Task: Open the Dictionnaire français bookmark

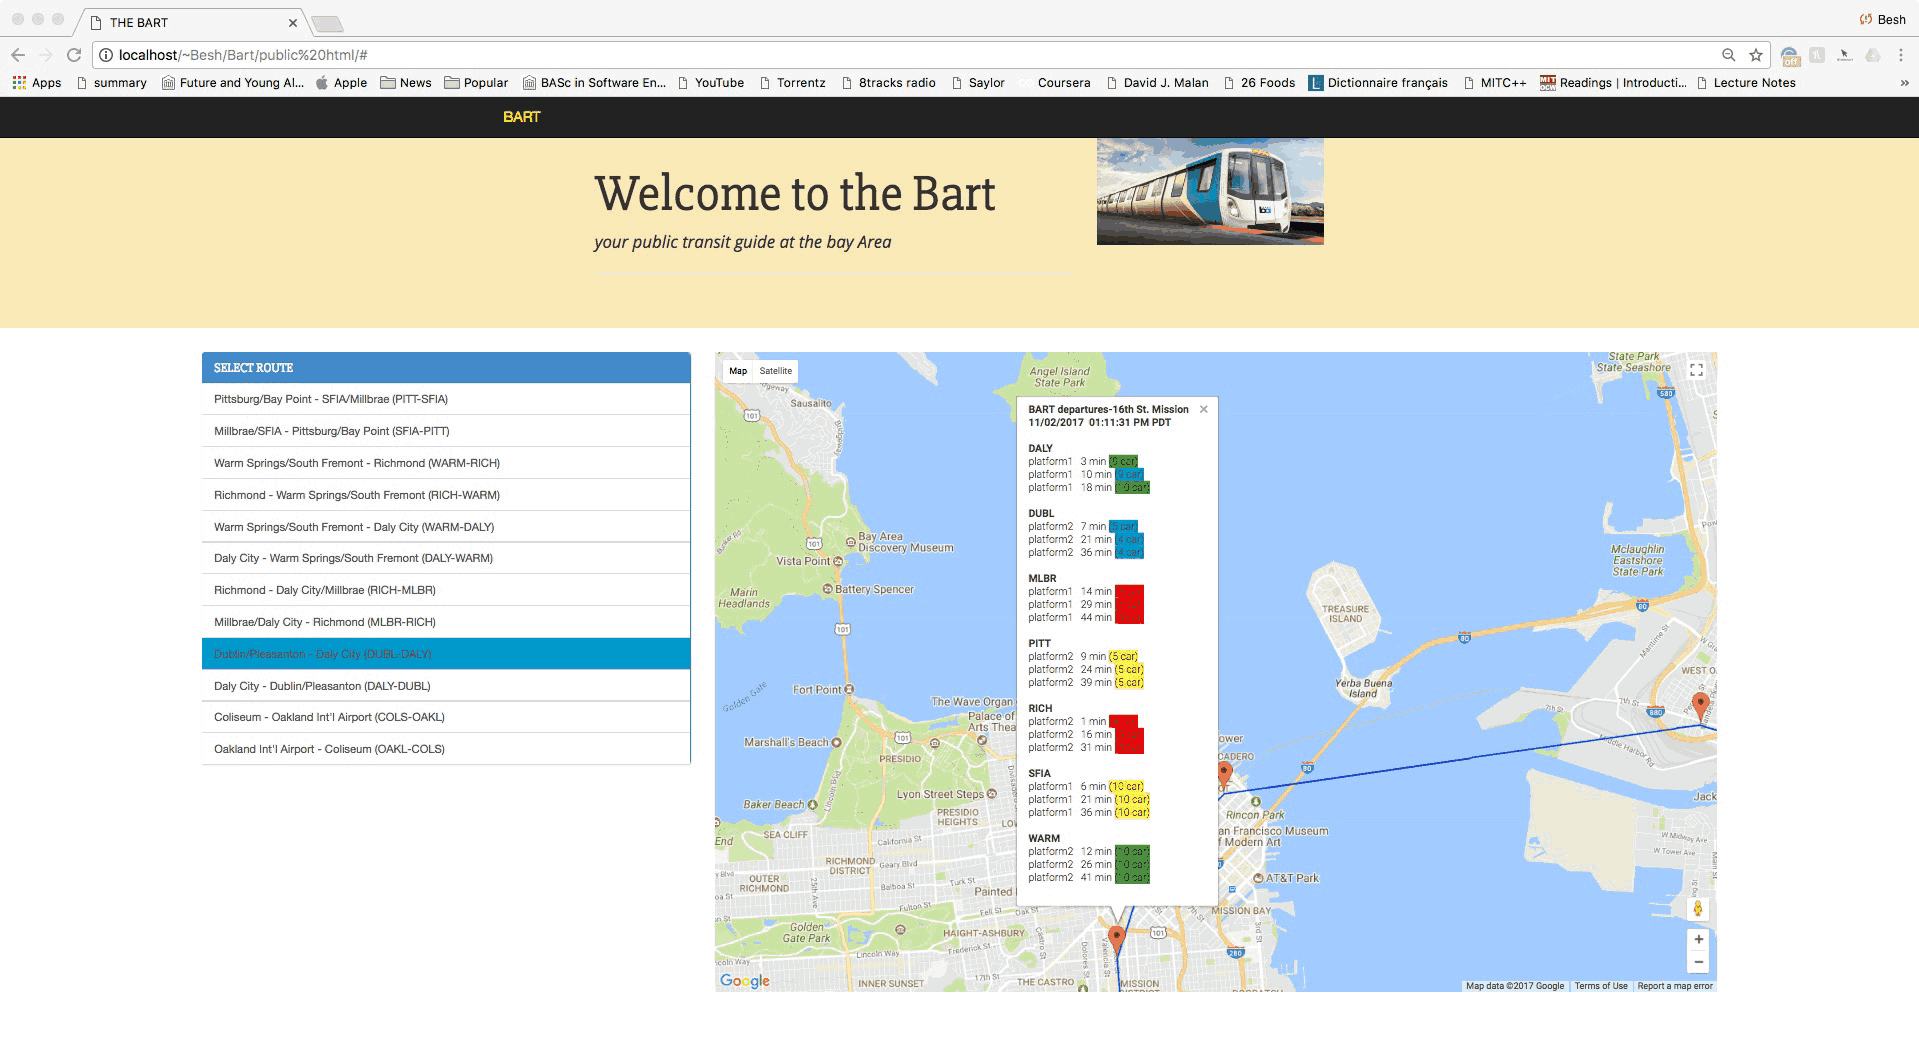Action: pyautogui.click(x=1378, y=83)
